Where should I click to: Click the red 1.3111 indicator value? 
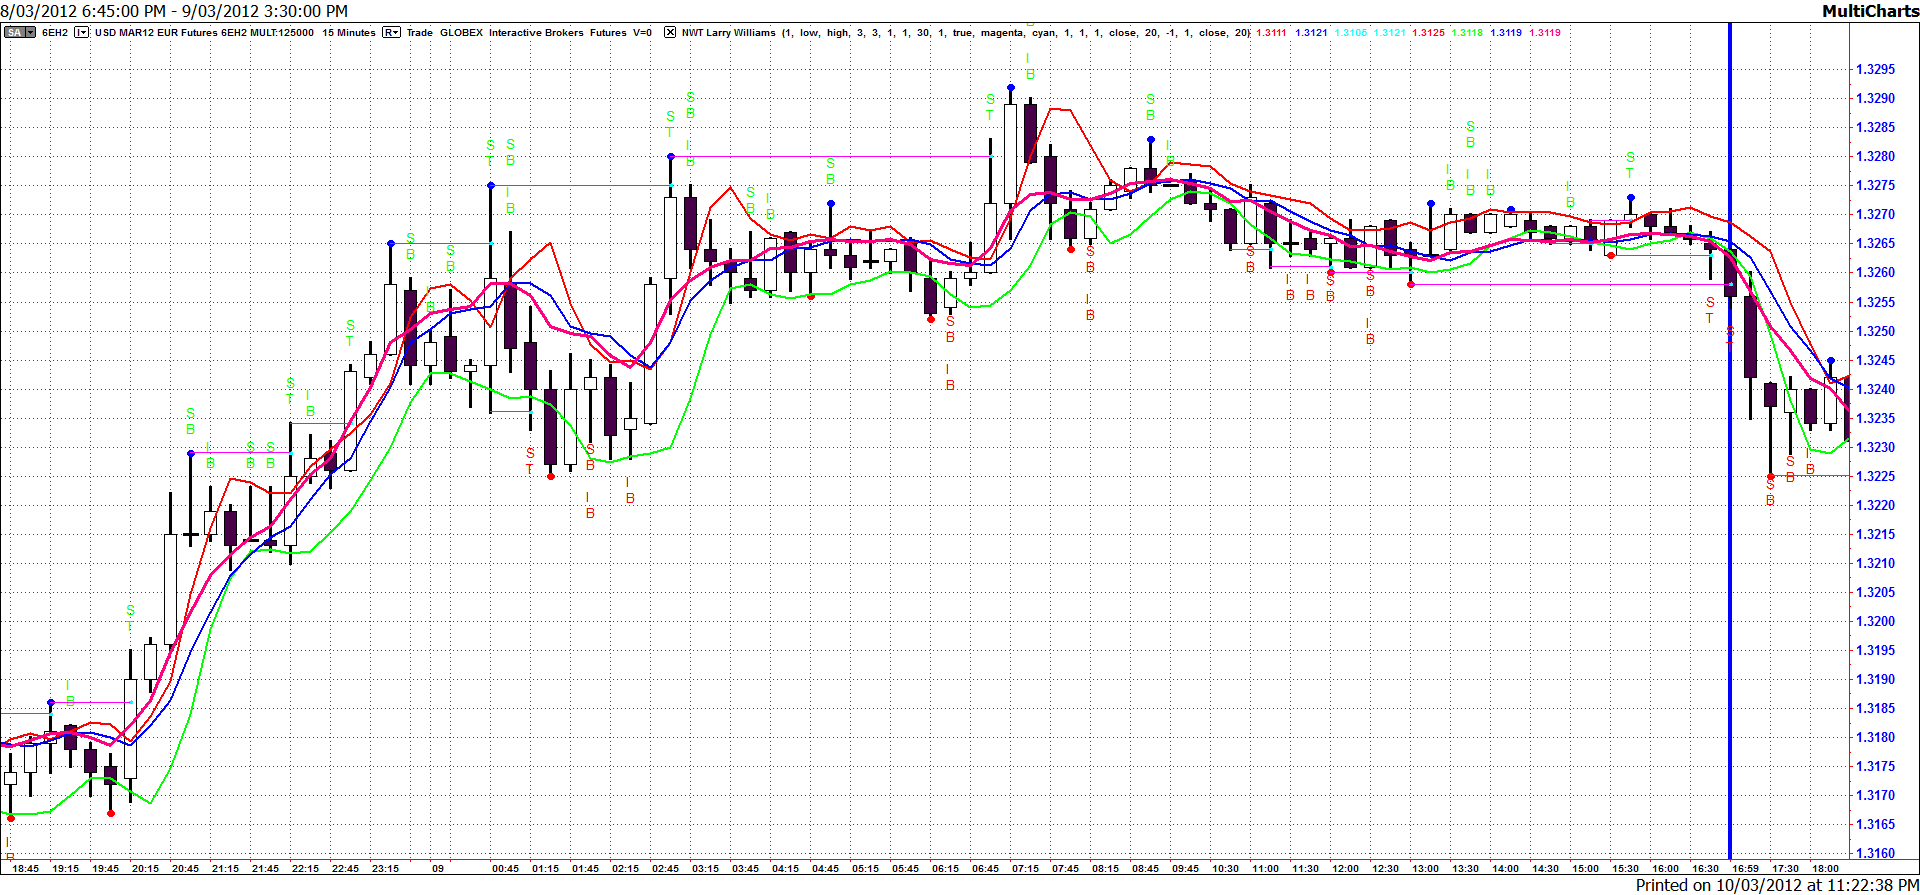[x=1271, y=33]
